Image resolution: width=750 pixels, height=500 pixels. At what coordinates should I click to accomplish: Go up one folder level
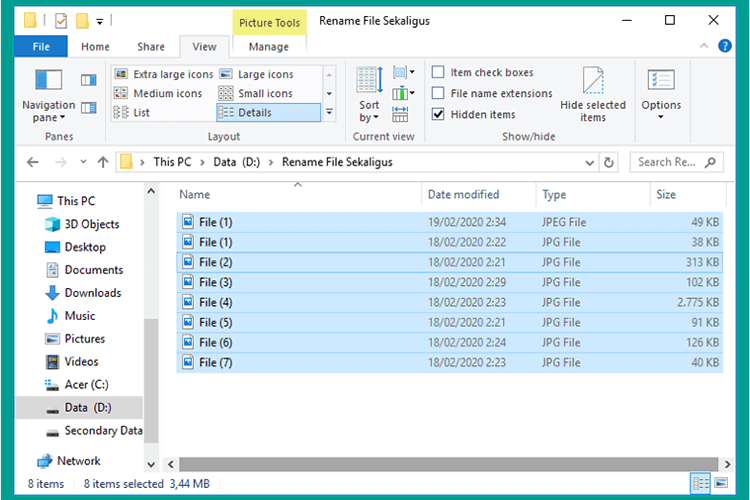(103, 163)
